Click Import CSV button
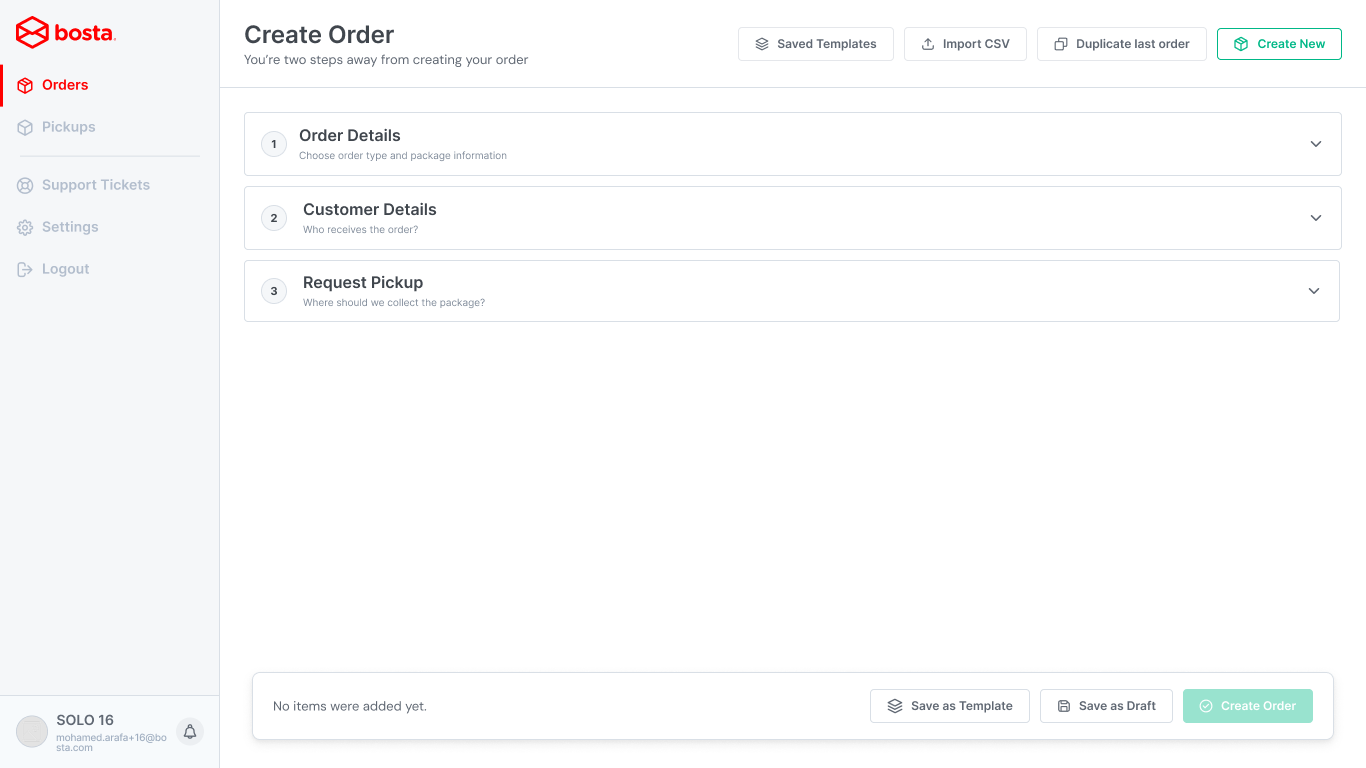The height and width of the screenshot is (768, 1366). (x=965, y=44)
